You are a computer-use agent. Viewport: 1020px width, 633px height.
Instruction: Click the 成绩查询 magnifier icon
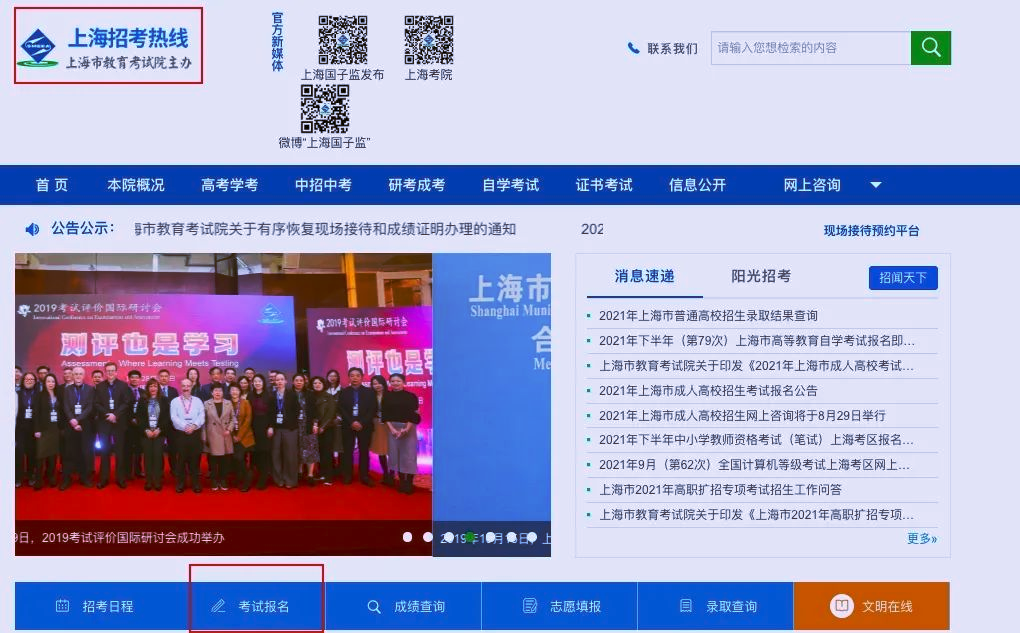coord(373,607)
